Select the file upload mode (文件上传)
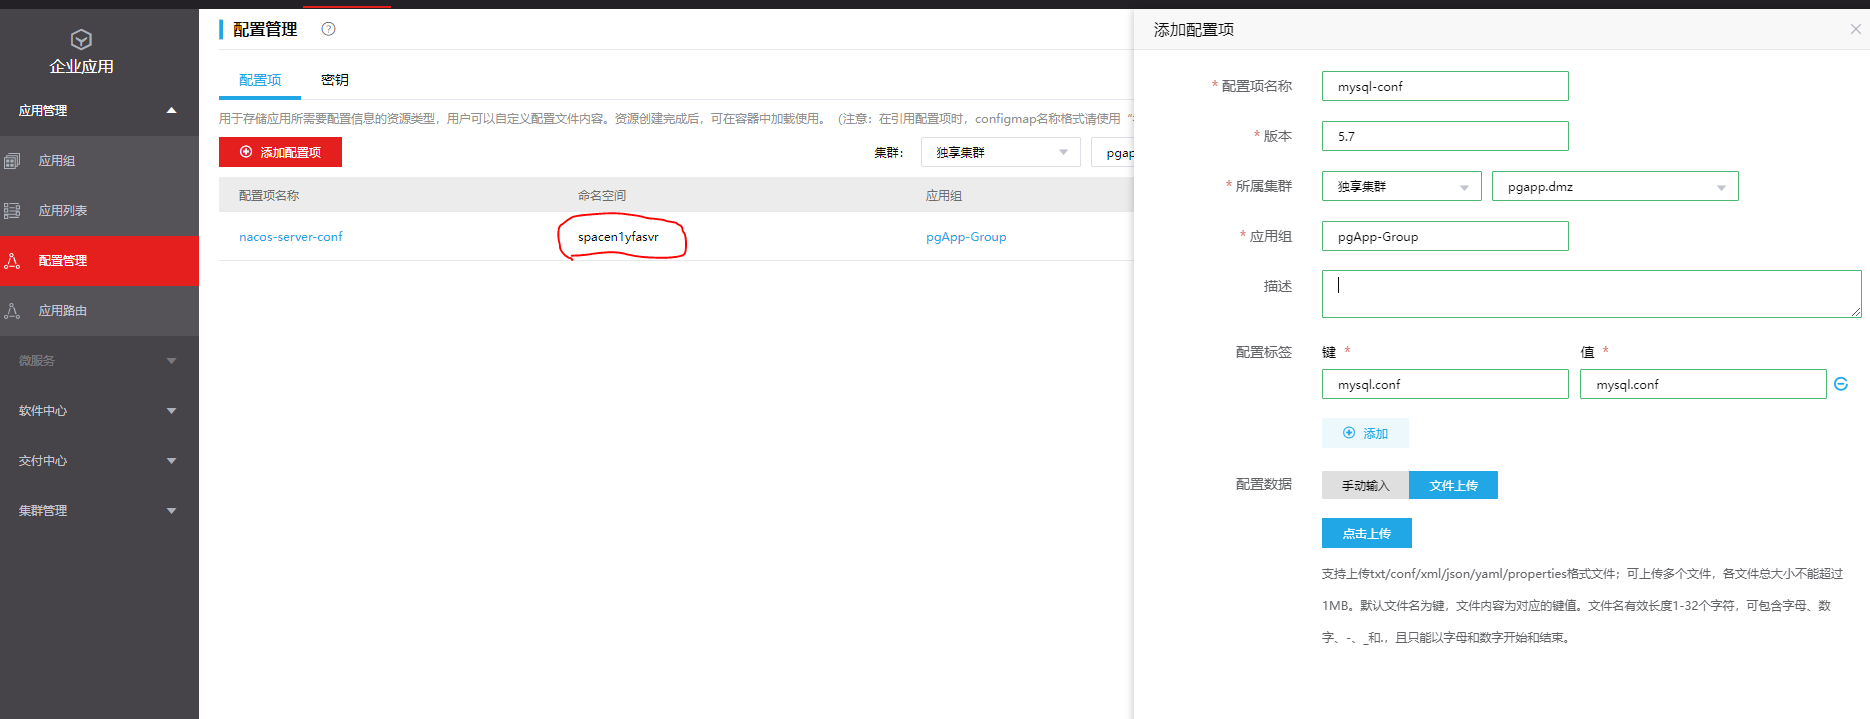1870x719 pixels. 1453,485
